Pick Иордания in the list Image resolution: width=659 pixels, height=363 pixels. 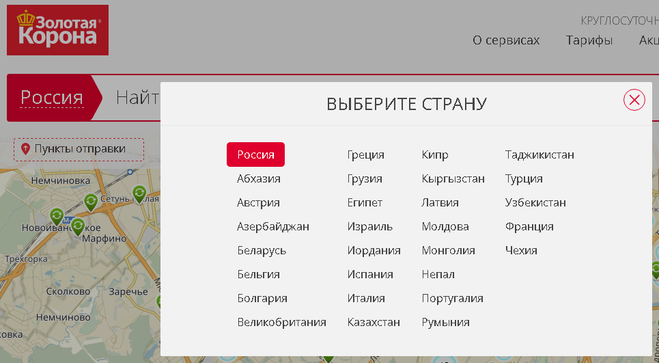(x=374, y=250)
